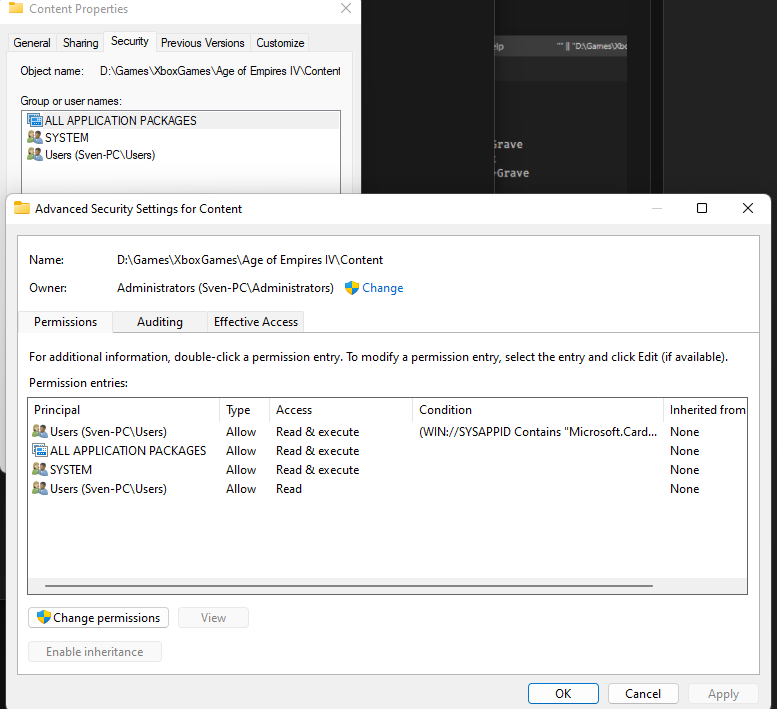Click the Administrators owner text
The height and width of the screenshot is (709, 777).
[x=225, y=288]
